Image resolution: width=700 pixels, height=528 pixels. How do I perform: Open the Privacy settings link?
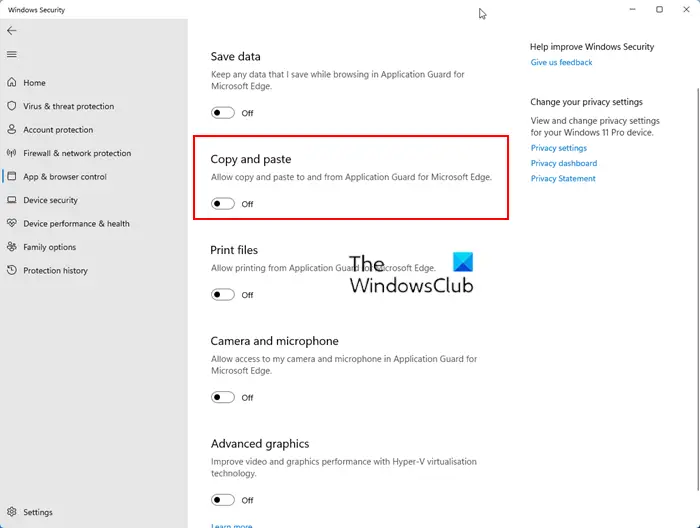(558, 148)
